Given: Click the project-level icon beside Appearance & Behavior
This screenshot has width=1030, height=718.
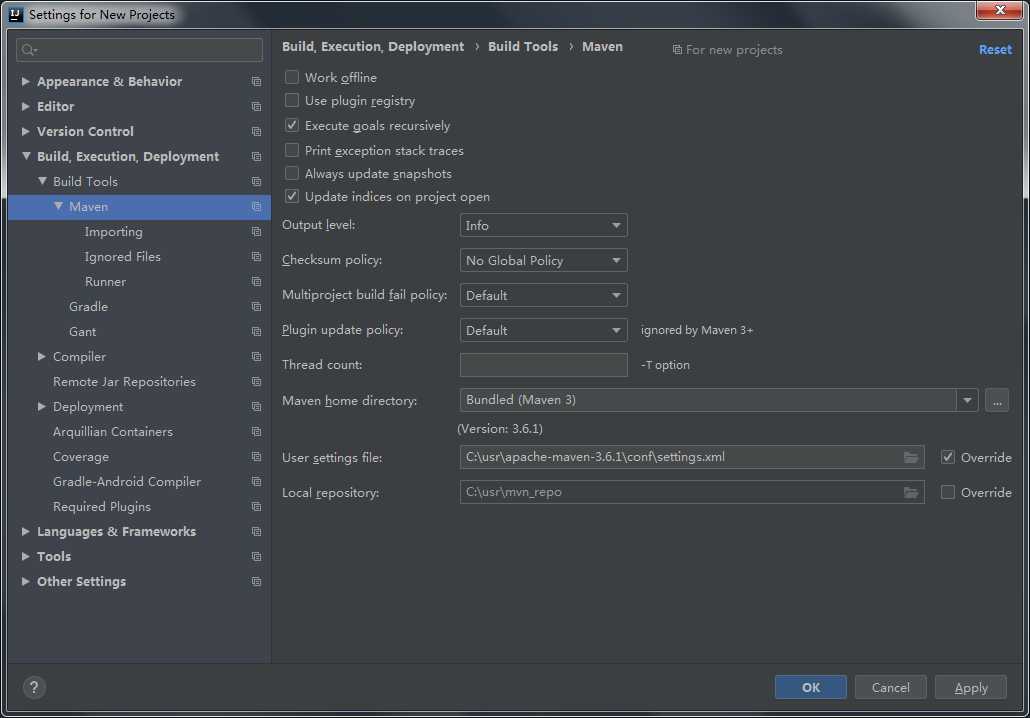Looking at the screenshot, I should tap(256, 81).
